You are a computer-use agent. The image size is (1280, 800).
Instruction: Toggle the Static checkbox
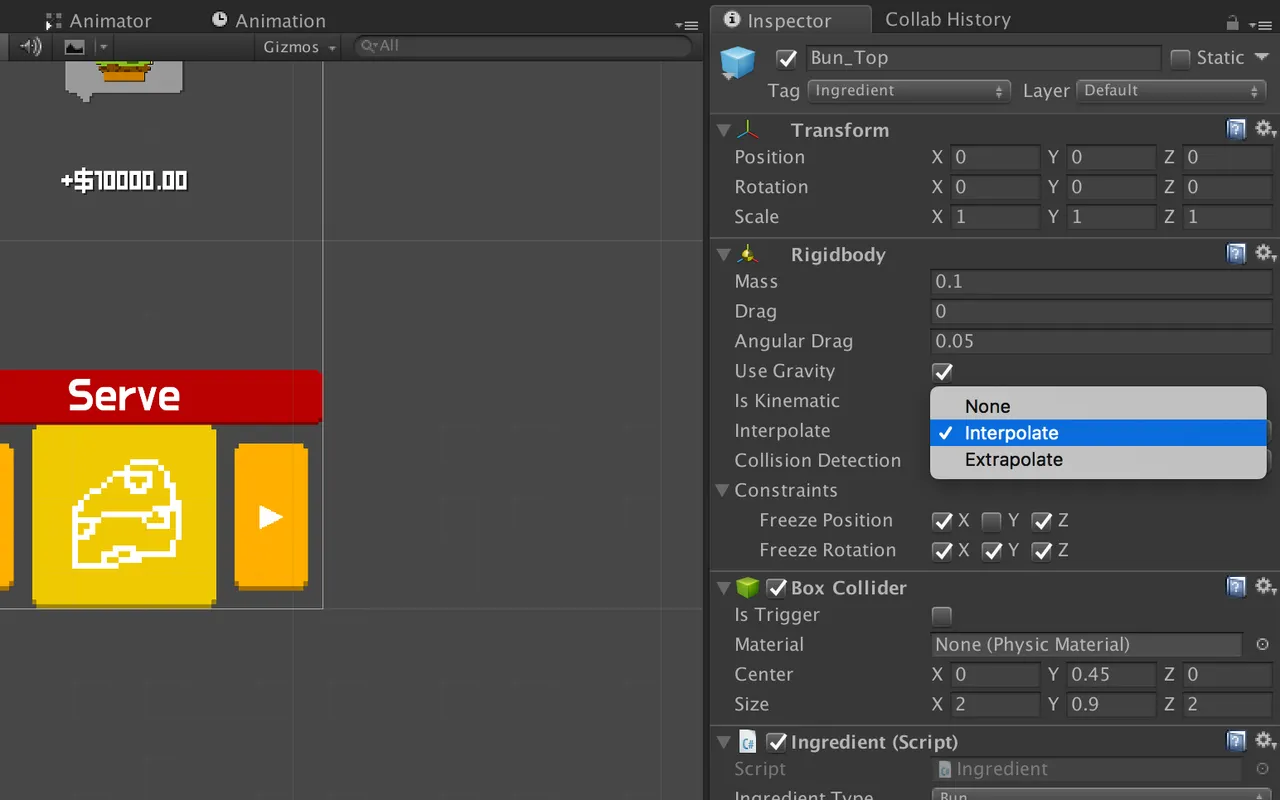(1180, 58)
